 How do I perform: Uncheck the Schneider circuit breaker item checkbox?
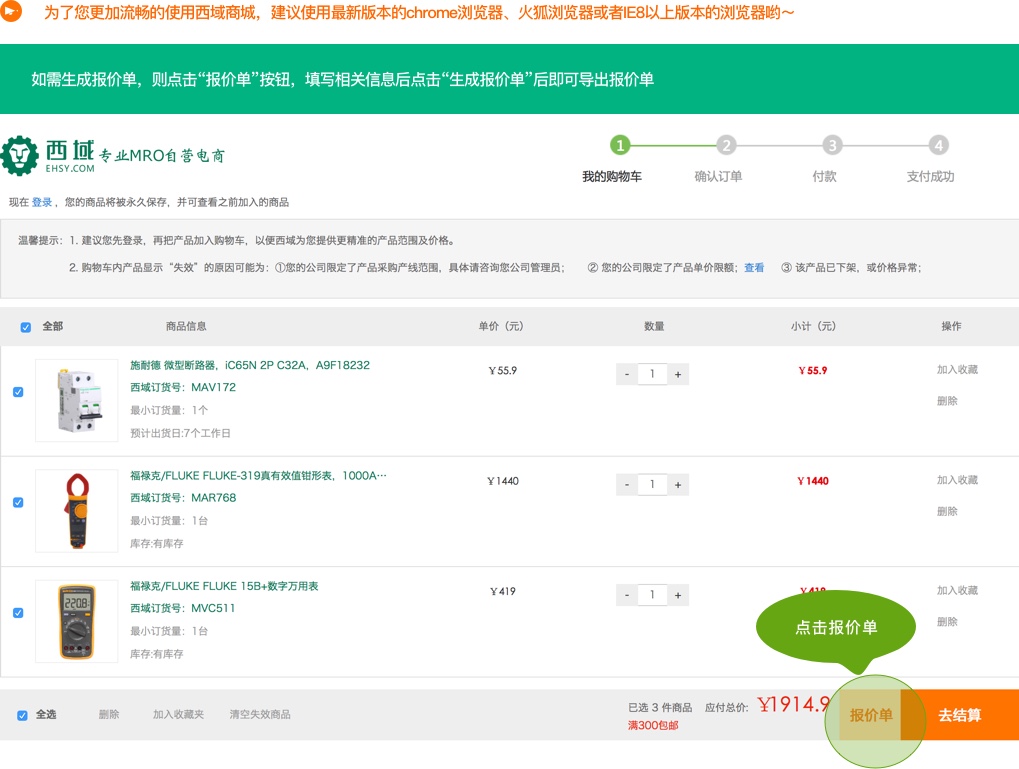click(x=18, y=392)
